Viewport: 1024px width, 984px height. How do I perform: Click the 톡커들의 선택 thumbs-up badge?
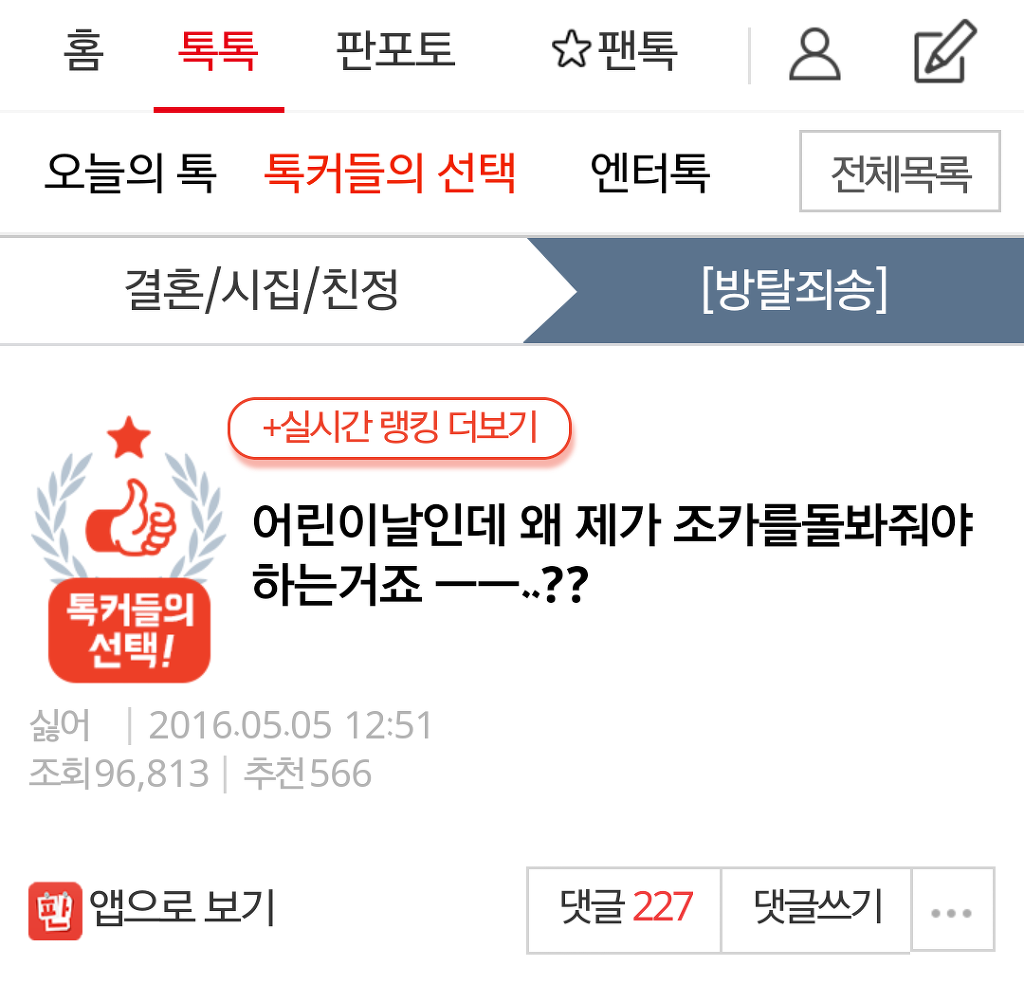(x=129, y=550)
